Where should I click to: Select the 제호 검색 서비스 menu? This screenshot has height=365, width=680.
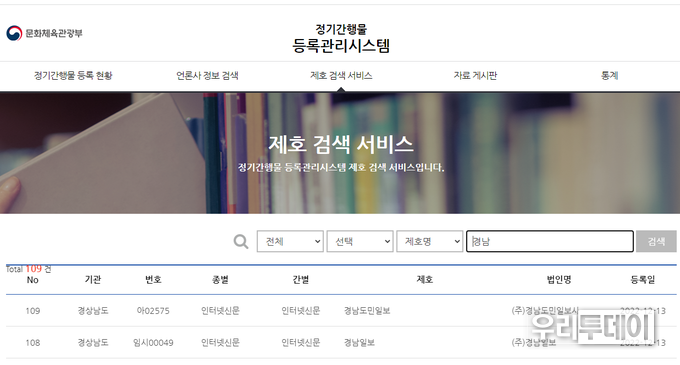click(341, 75)
